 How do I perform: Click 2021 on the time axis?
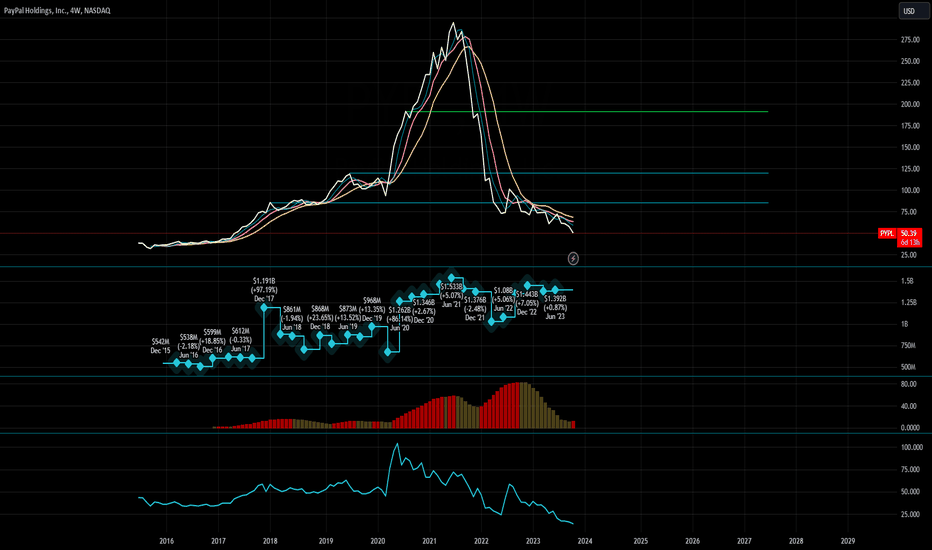pos(429,541)
